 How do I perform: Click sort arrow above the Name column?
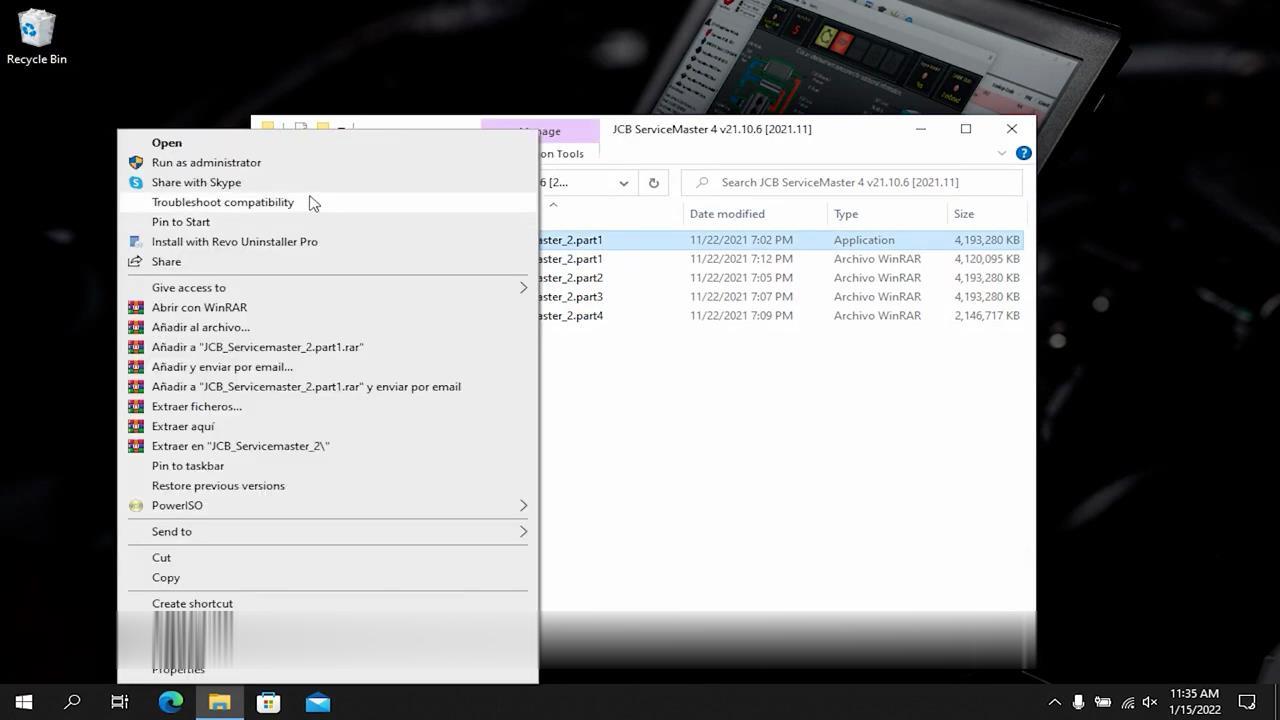point(553,204)
